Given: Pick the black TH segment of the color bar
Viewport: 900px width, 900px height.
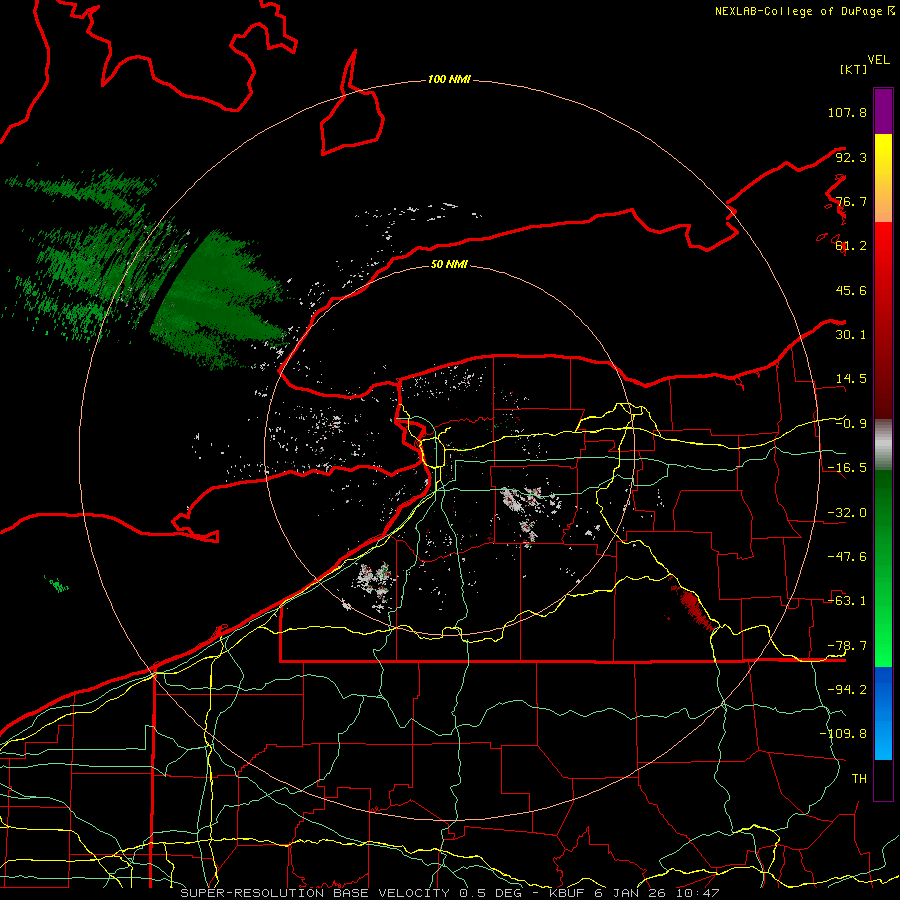Looking at the screenshot, I should tap(883, 779).
